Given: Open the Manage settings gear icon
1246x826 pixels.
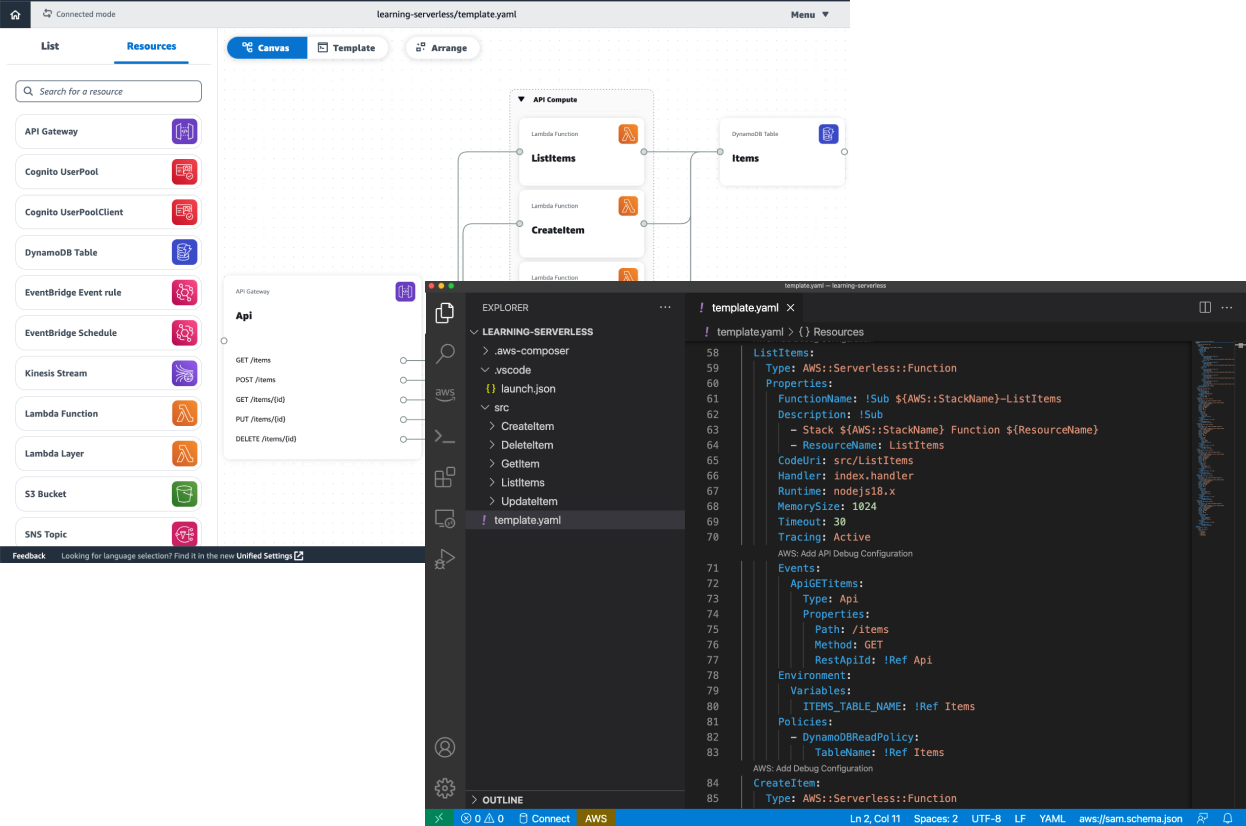Looking at the screenshot, I should pos(445,788).
